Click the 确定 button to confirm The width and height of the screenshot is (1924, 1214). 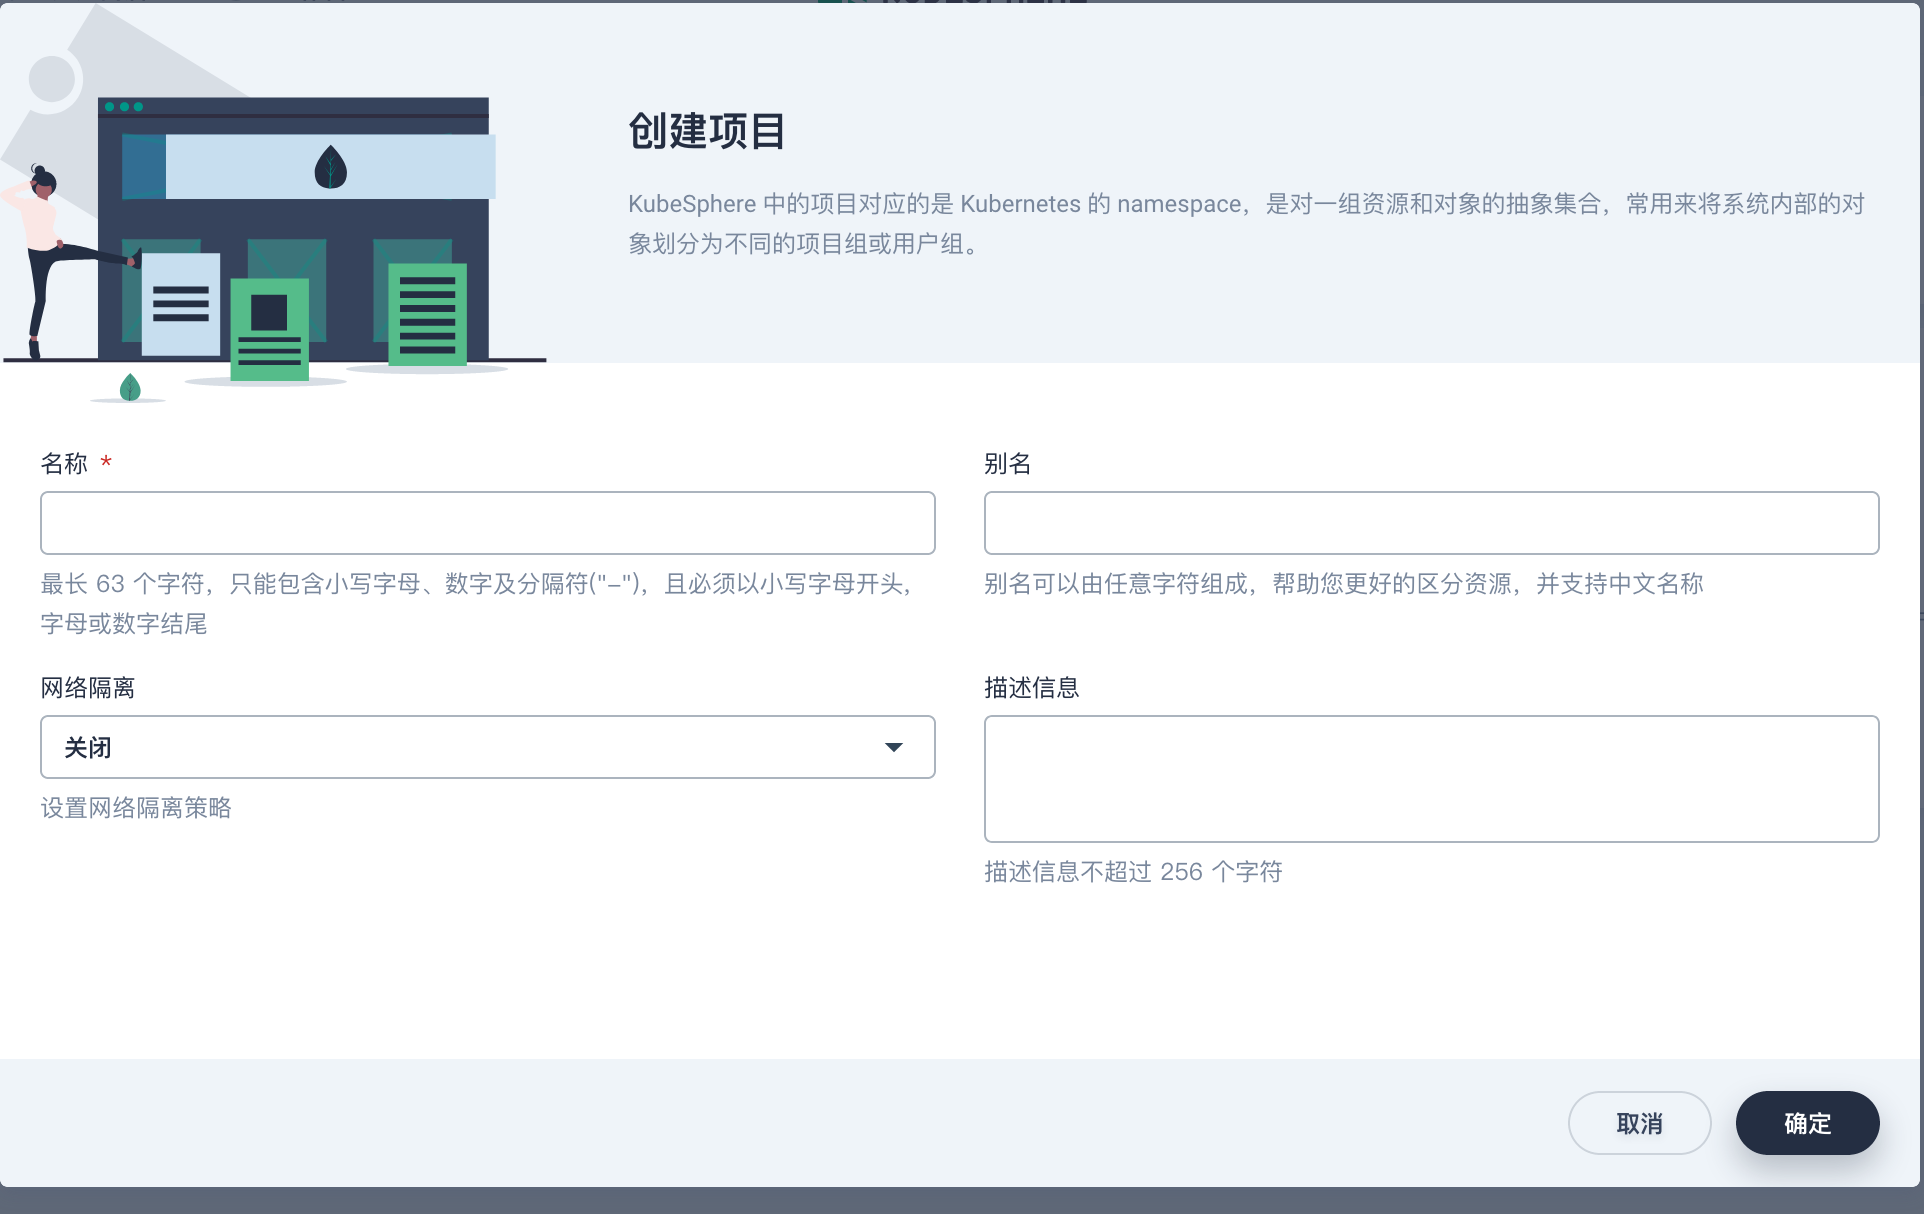click(1806, 1123)
